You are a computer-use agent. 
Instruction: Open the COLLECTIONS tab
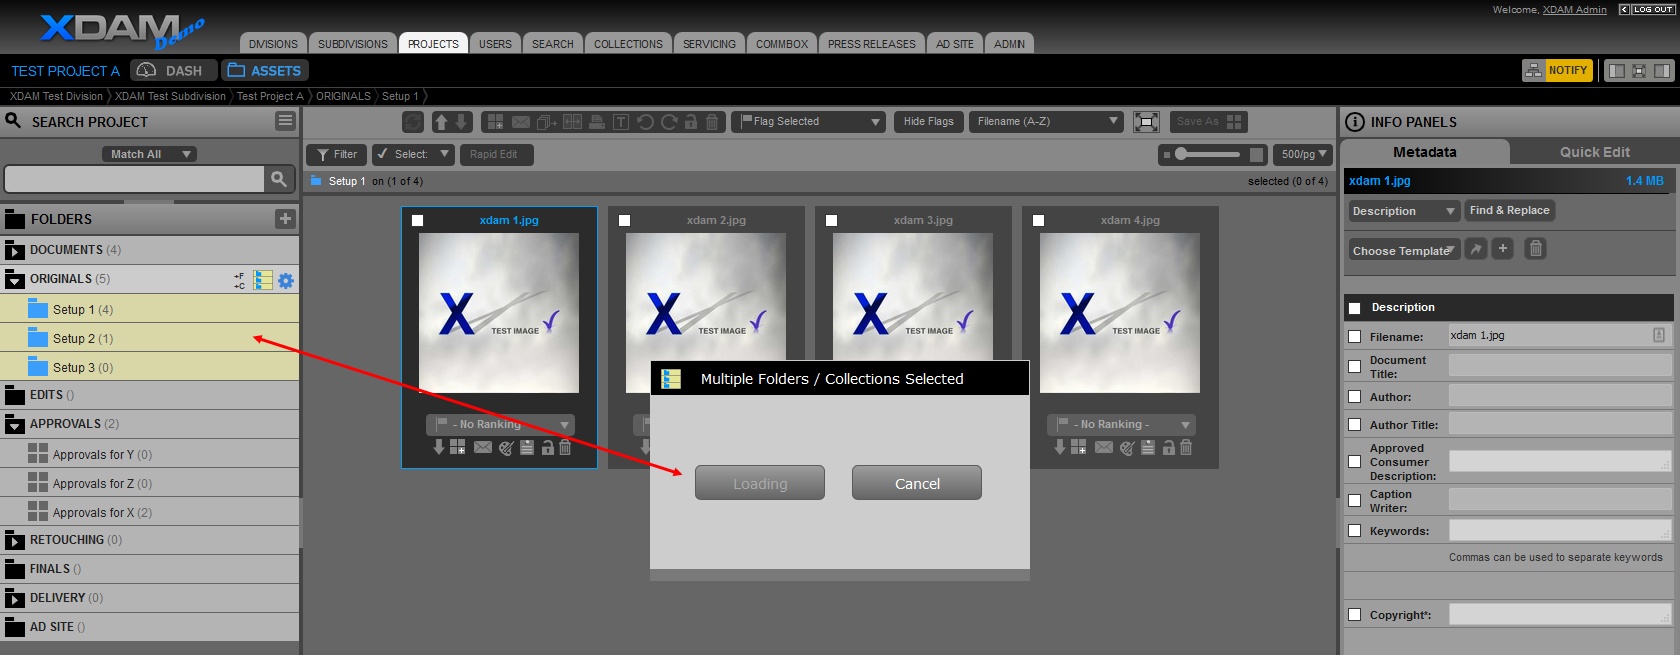tap(628, 44)
